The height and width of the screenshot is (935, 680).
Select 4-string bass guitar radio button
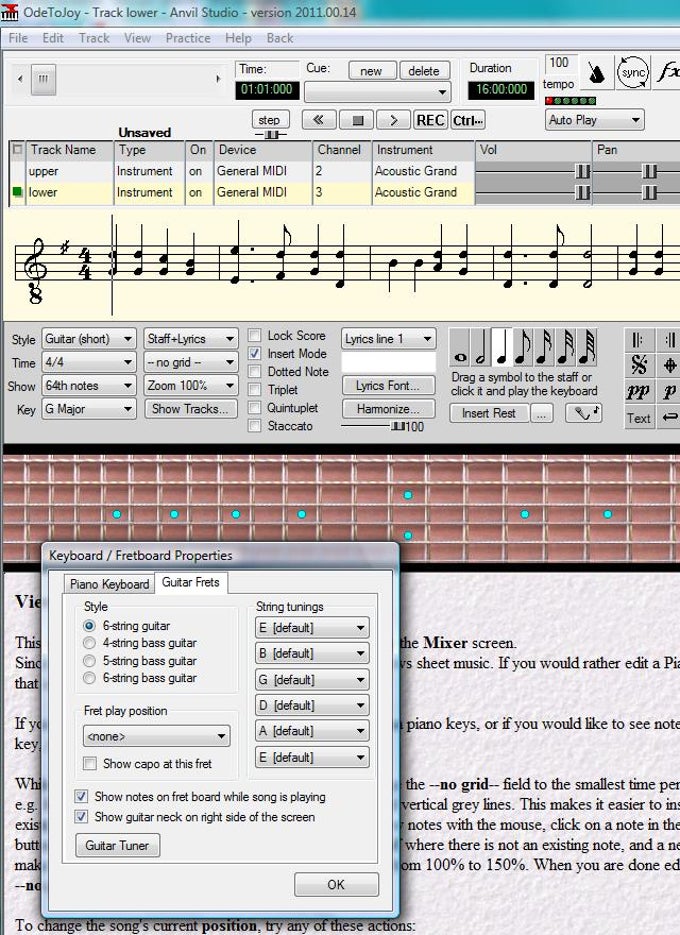(89, 643)
